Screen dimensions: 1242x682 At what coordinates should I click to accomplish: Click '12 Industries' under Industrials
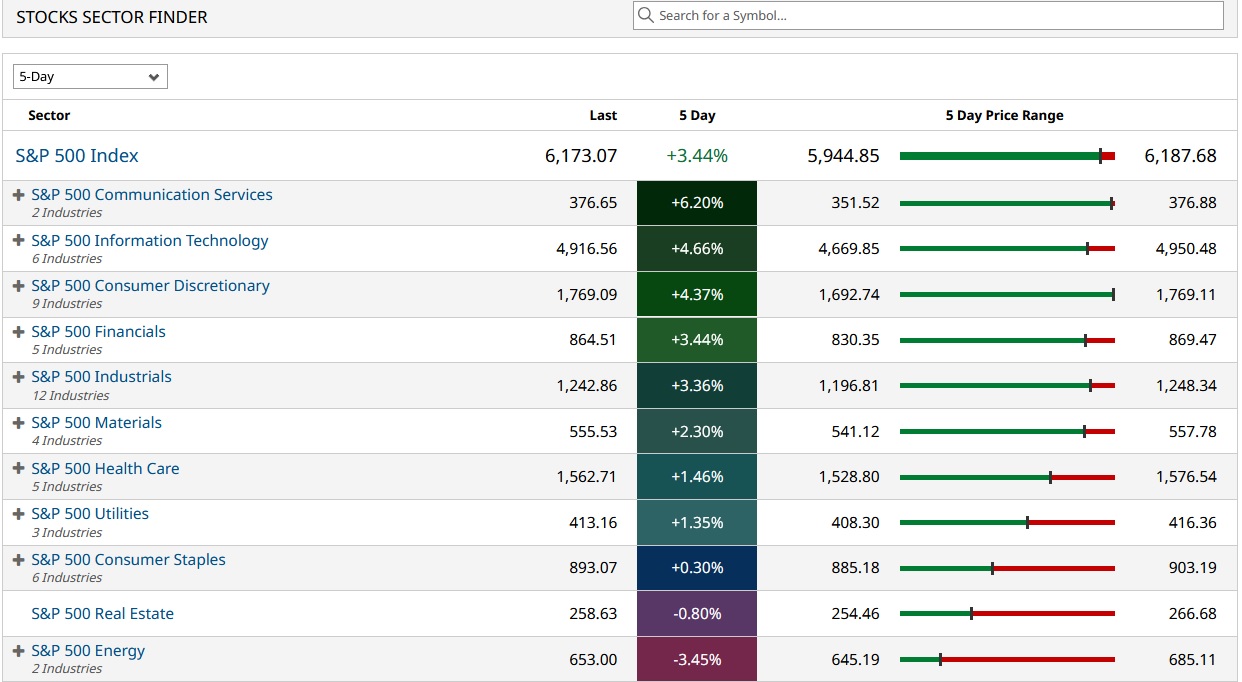tap(71, 396)
